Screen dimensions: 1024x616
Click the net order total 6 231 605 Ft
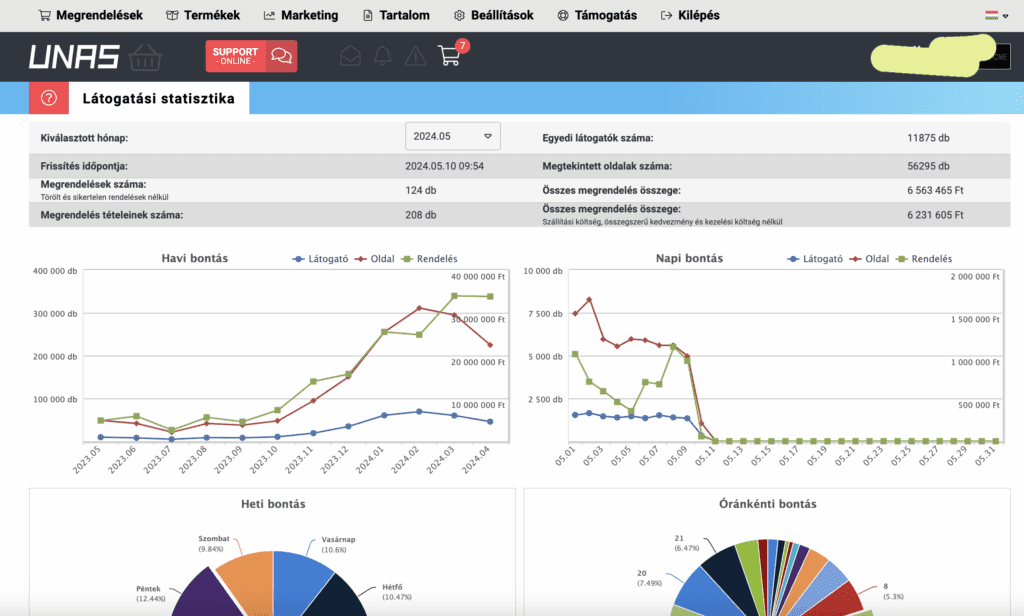pos(935,215)
